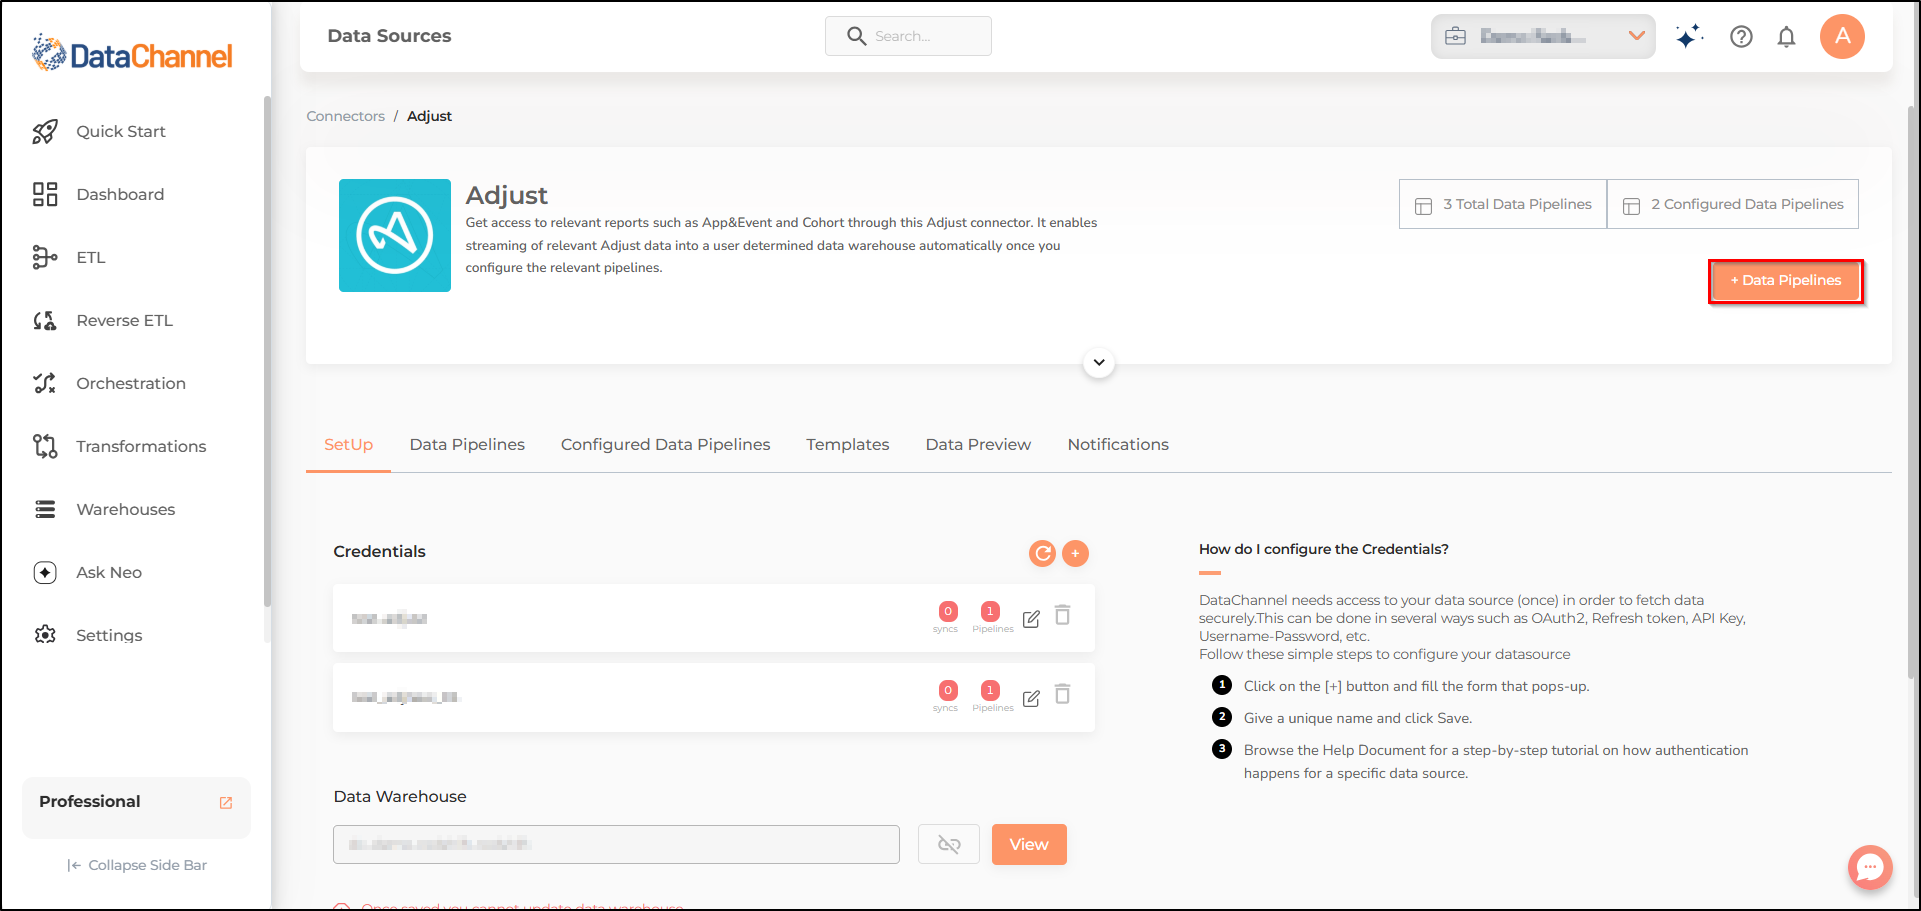Click the Adjust breadcrumb text
The height and width of the screenshot is (911, 1921).
pos(429,116)
